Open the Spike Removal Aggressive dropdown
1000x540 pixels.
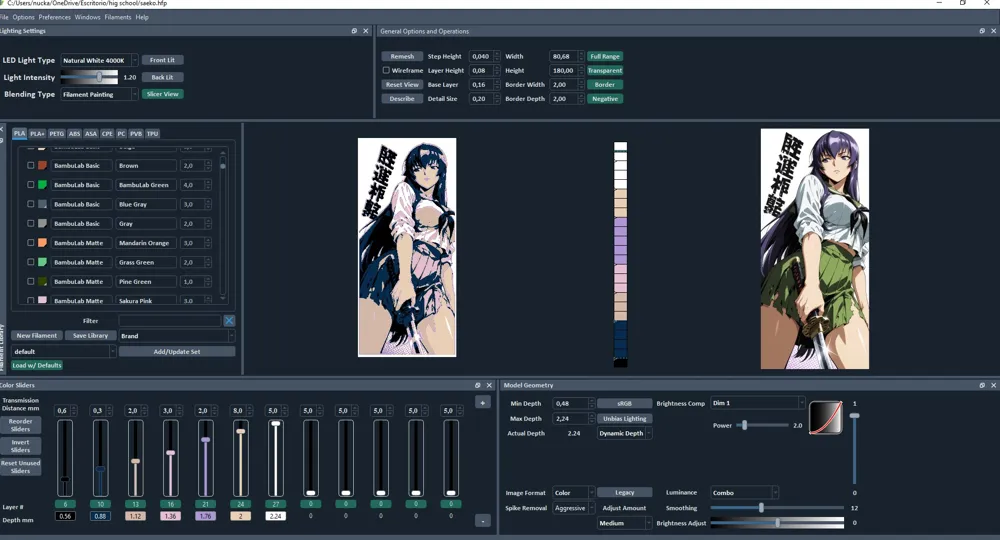pyautogui.click(x=573, y=508)
